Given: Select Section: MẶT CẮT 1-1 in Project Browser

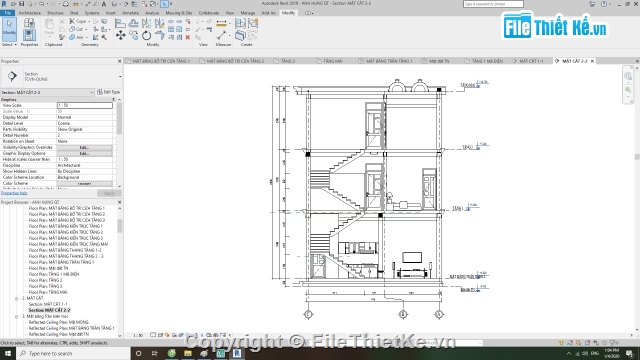Looking at the screenshot, I should pos(48,304).
